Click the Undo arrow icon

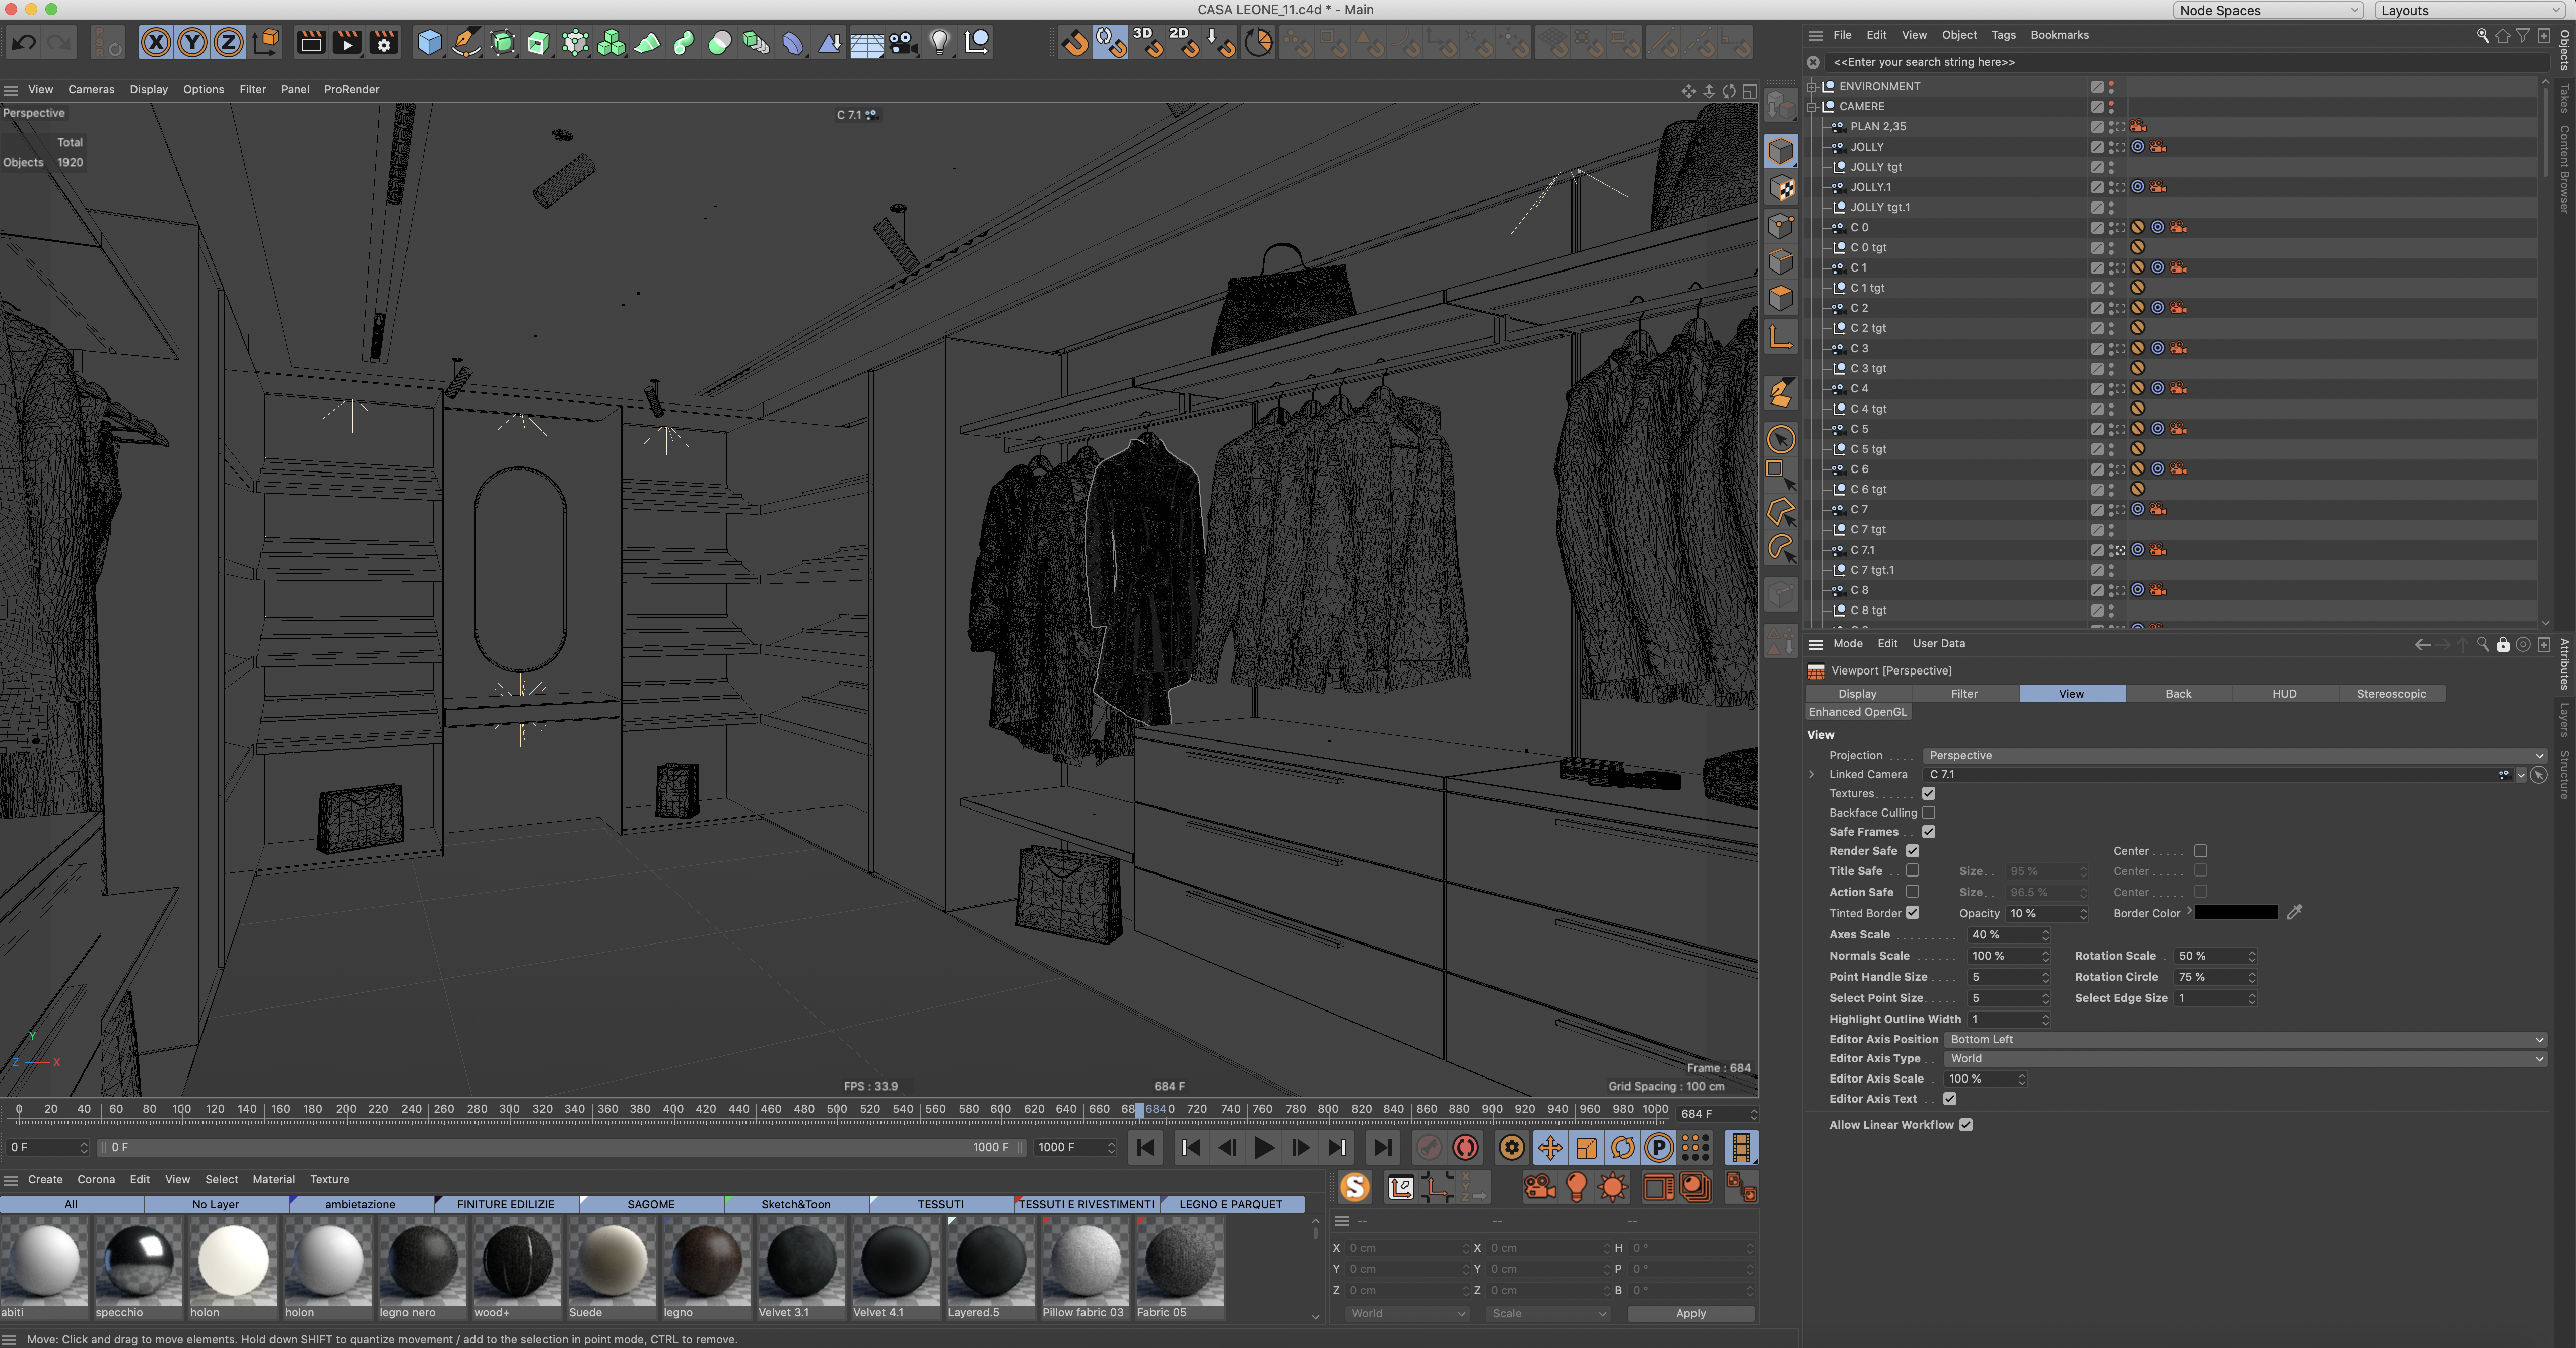24,43
